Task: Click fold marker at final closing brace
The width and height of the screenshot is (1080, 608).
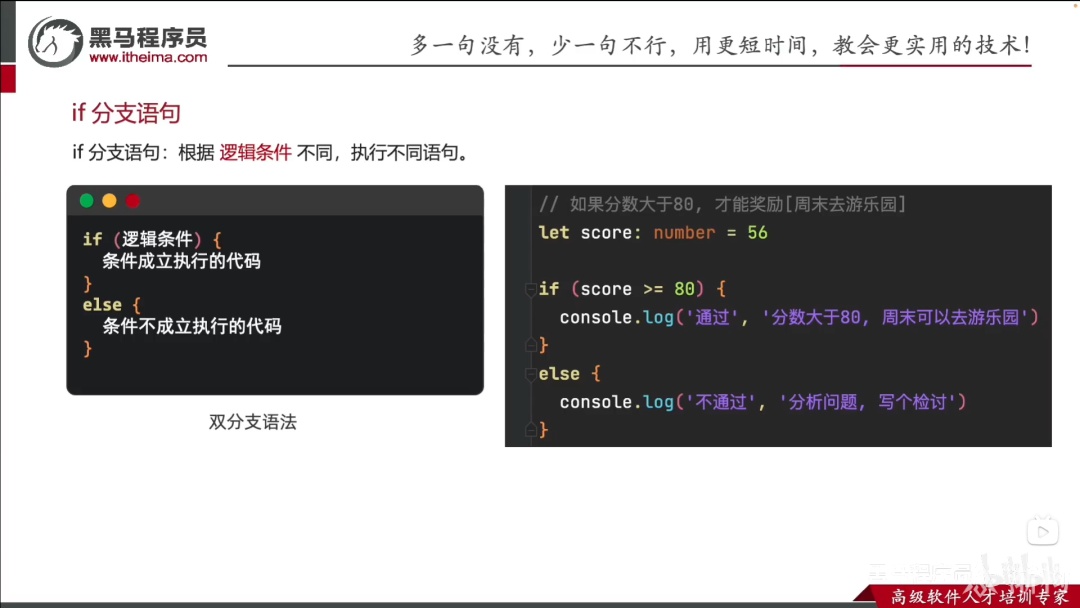Action: point(530,430)
